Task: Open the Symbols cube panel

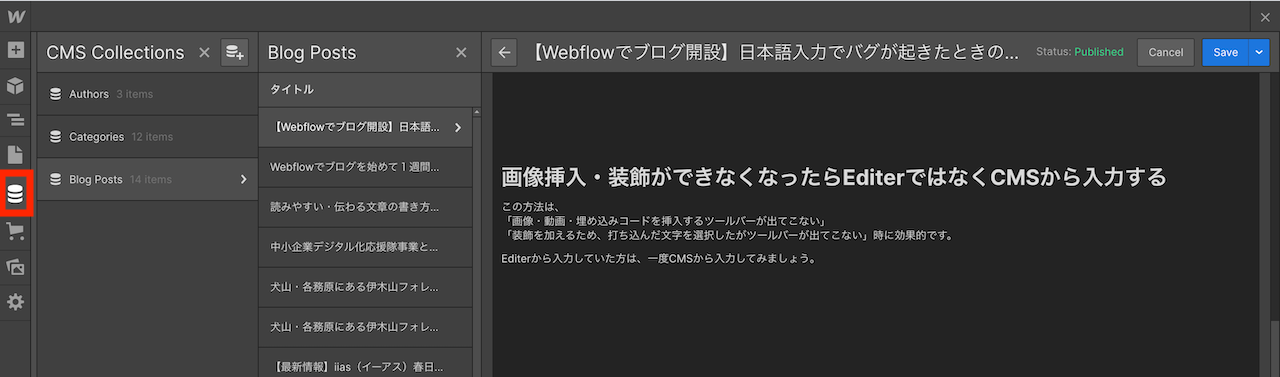Action: tap(15, 85)
